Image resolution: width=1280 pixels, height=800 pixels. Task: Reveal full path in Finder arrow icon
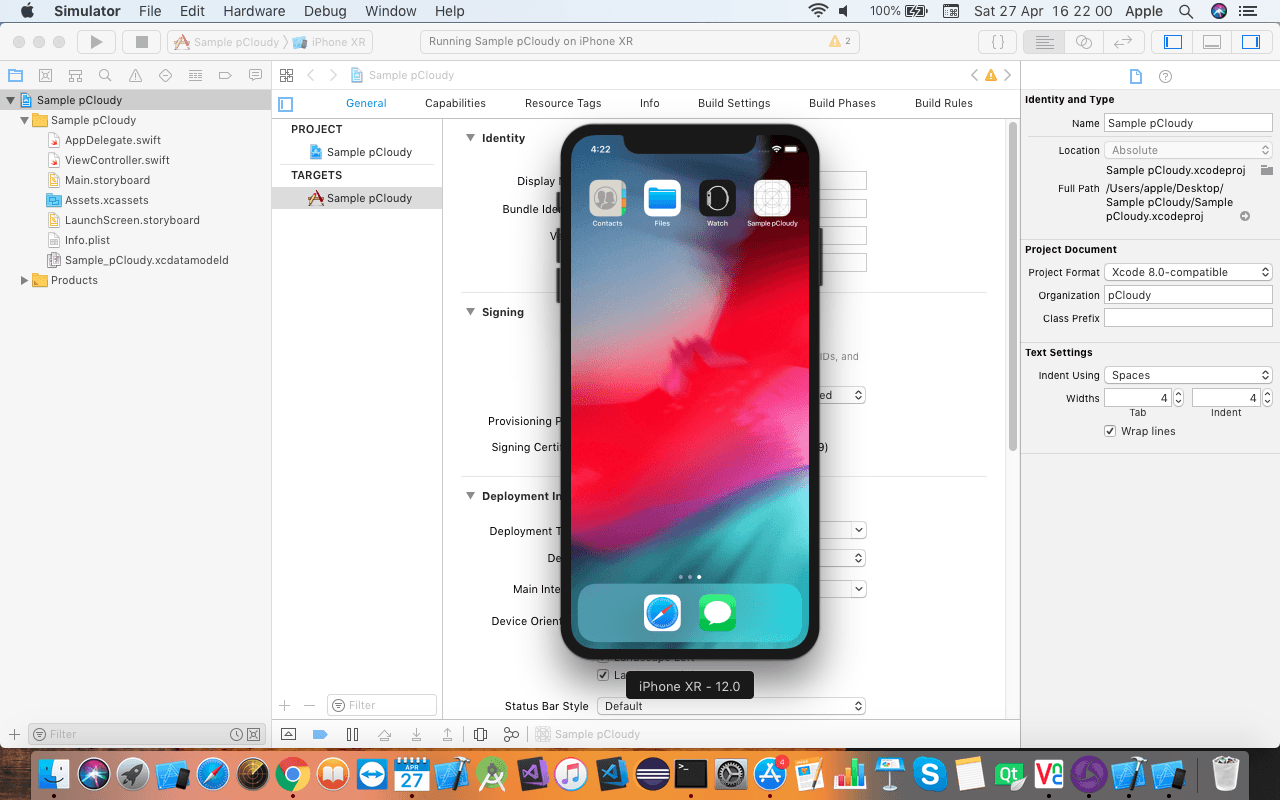click(x=1245, y=216)
